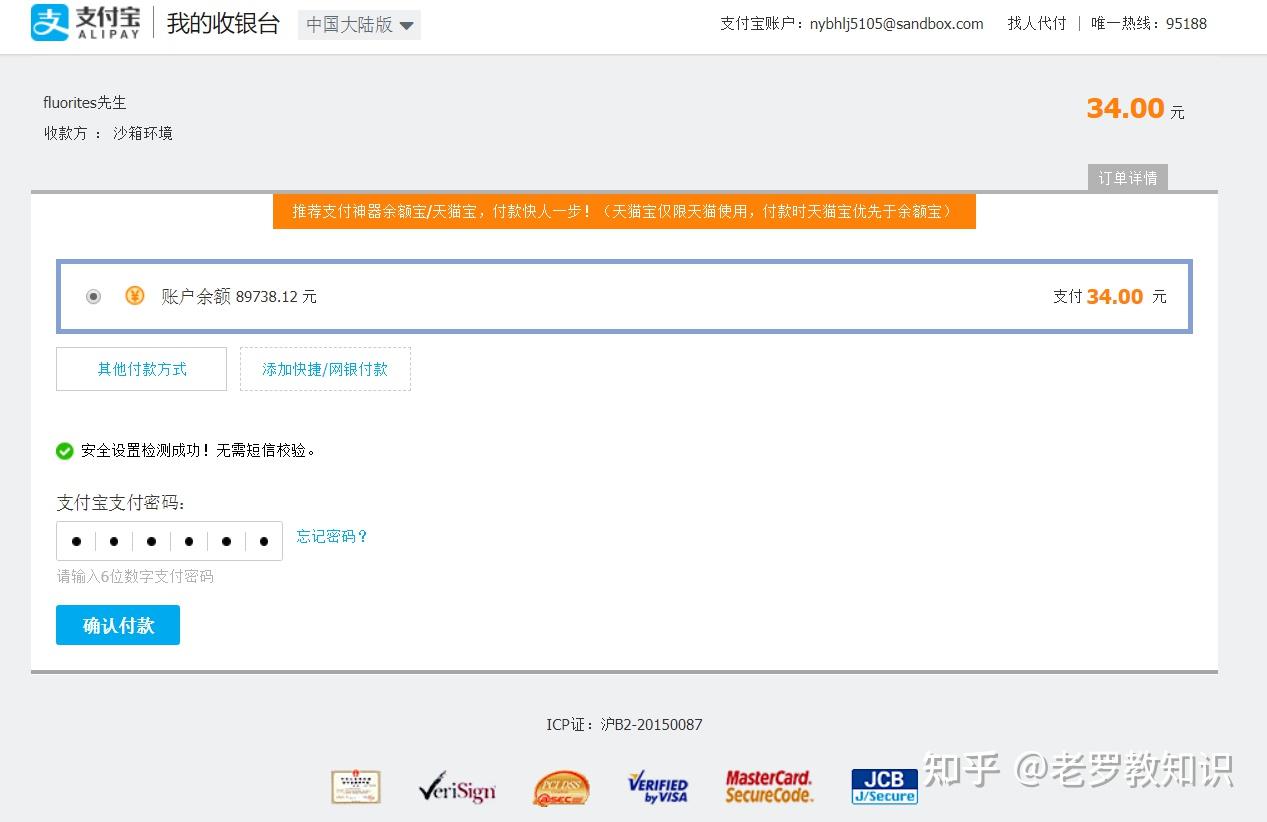Click the ICP证 沪B2-20150087 text
Screen dimensions: 1267x822
pos(624,724)
